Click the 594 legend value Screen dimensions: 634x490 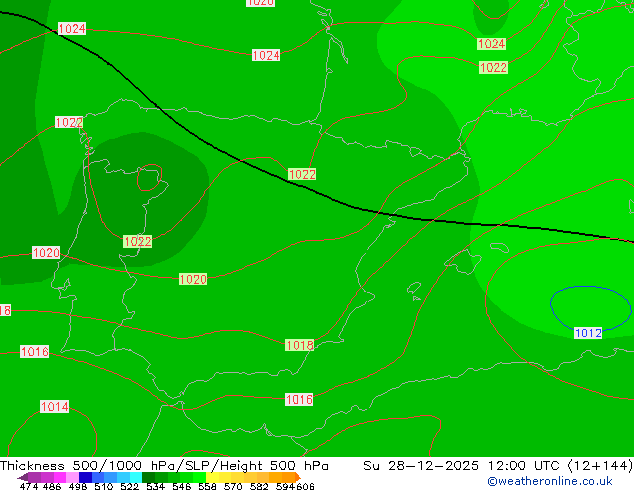pos(285,486)
